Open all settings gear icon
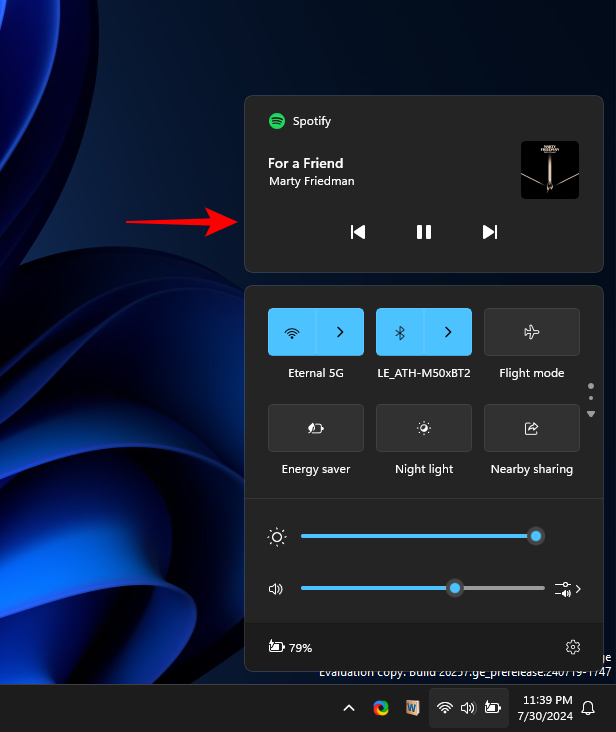 (573, 647)
